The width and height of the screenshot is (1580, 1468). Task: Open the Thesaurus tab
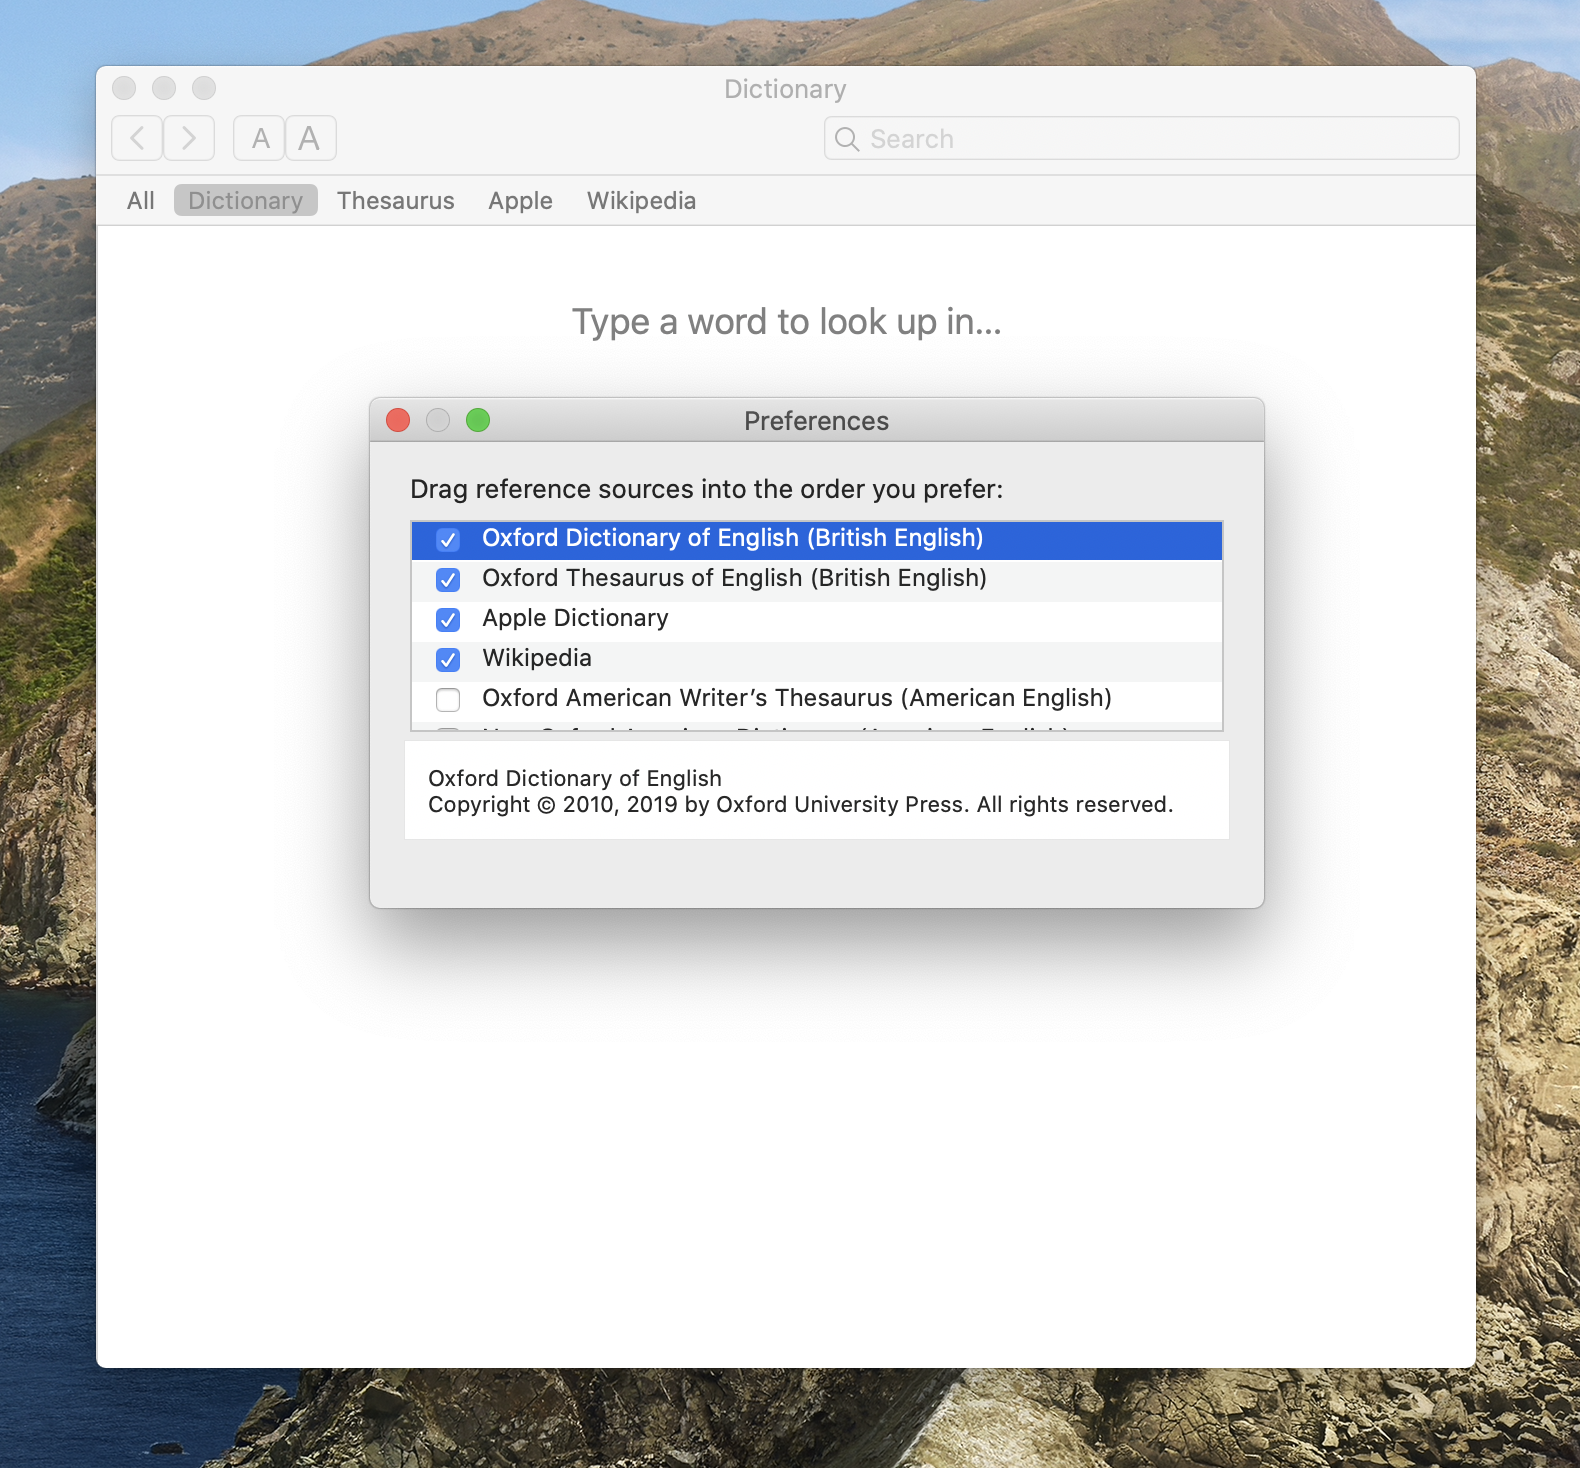click(x=396, y=201)
